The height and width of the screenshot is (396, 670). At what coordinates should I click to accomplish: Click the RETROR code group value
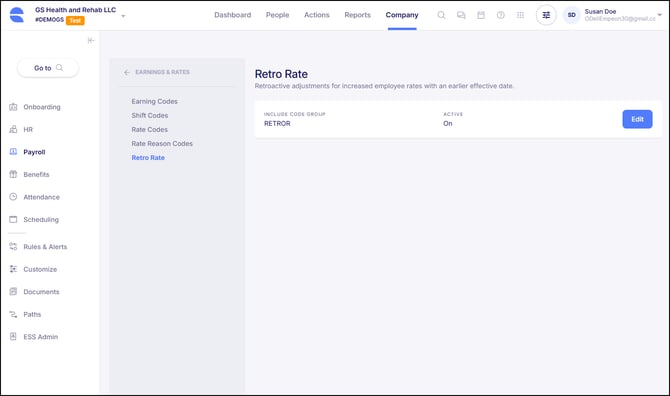click(x=277, y=123)
